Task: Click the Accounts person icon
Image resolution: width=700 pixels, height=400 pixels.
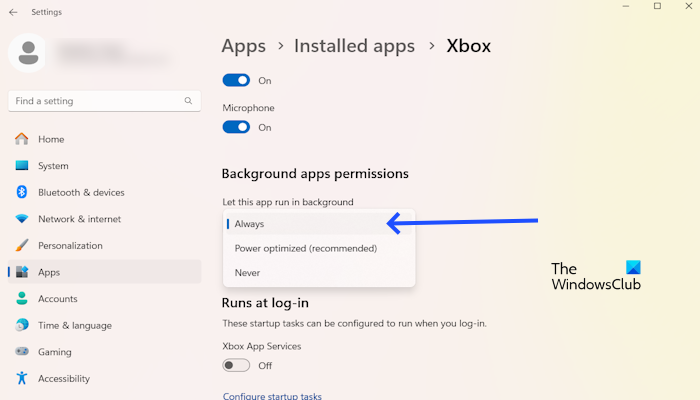Action: tap(21, 298)
